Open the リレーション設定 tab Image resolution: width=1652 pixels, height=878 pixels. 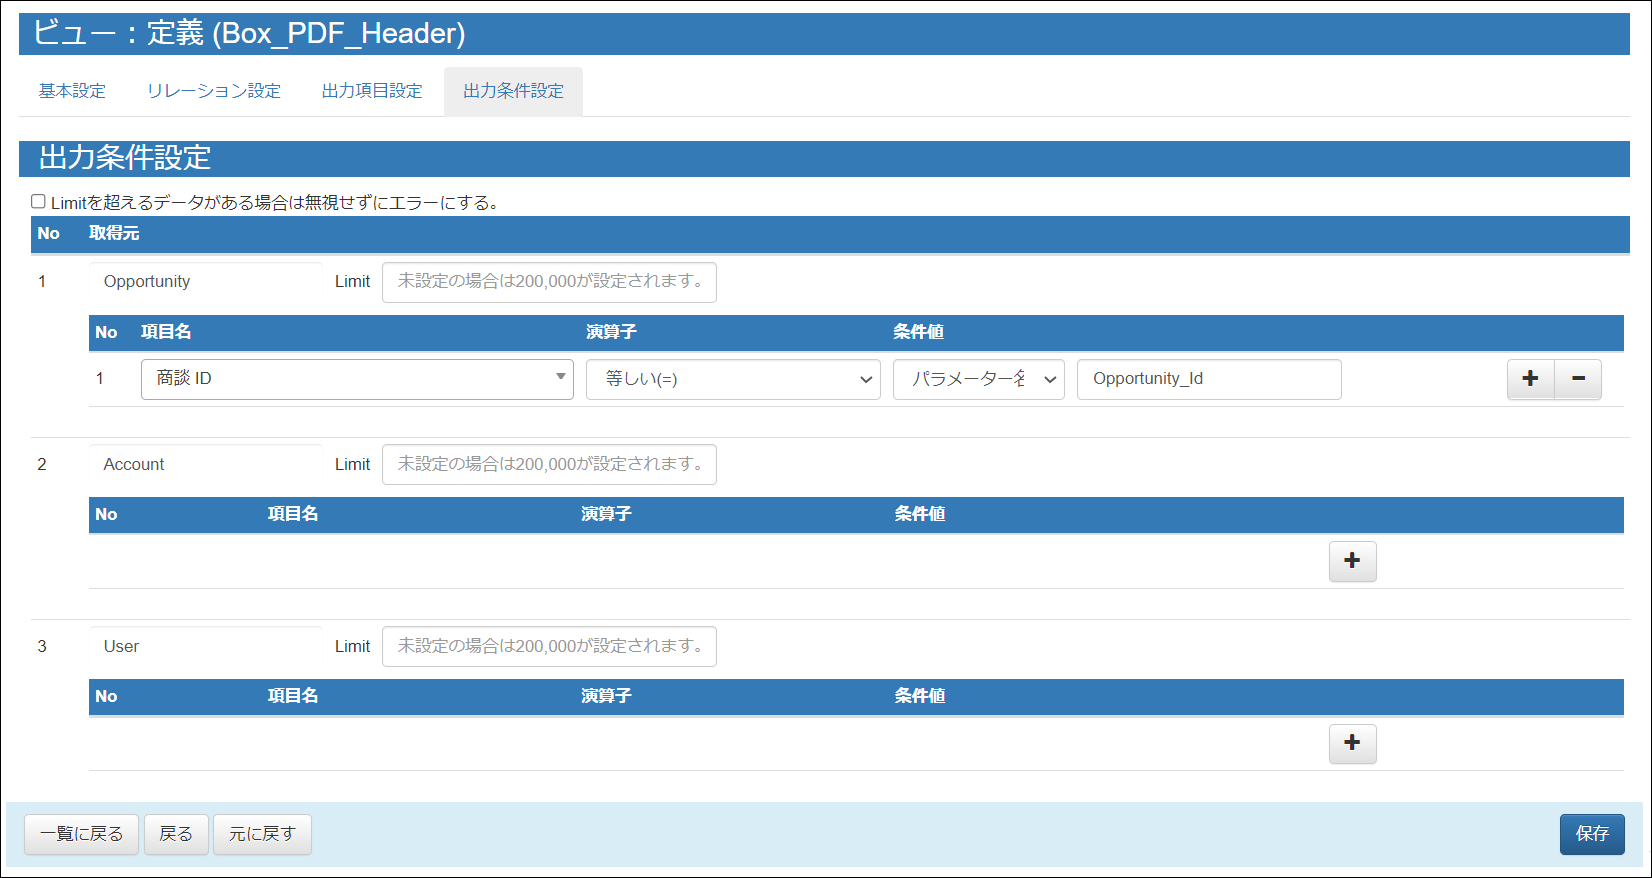[x=214, y=91]
